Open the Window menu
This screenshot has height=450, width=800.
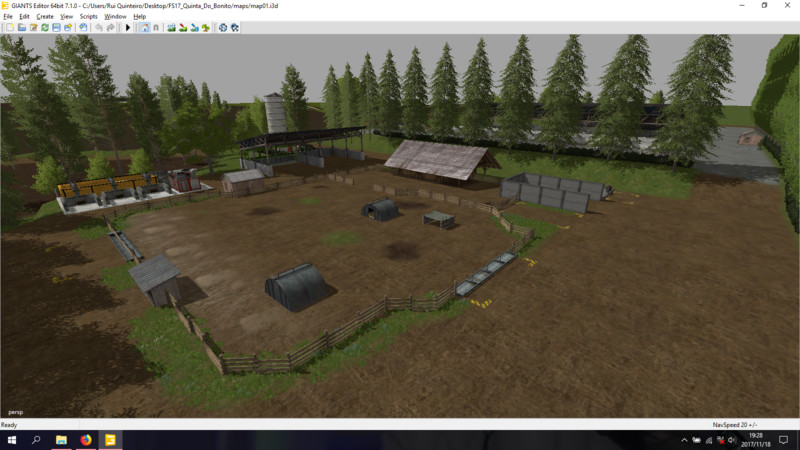(115, 17)
